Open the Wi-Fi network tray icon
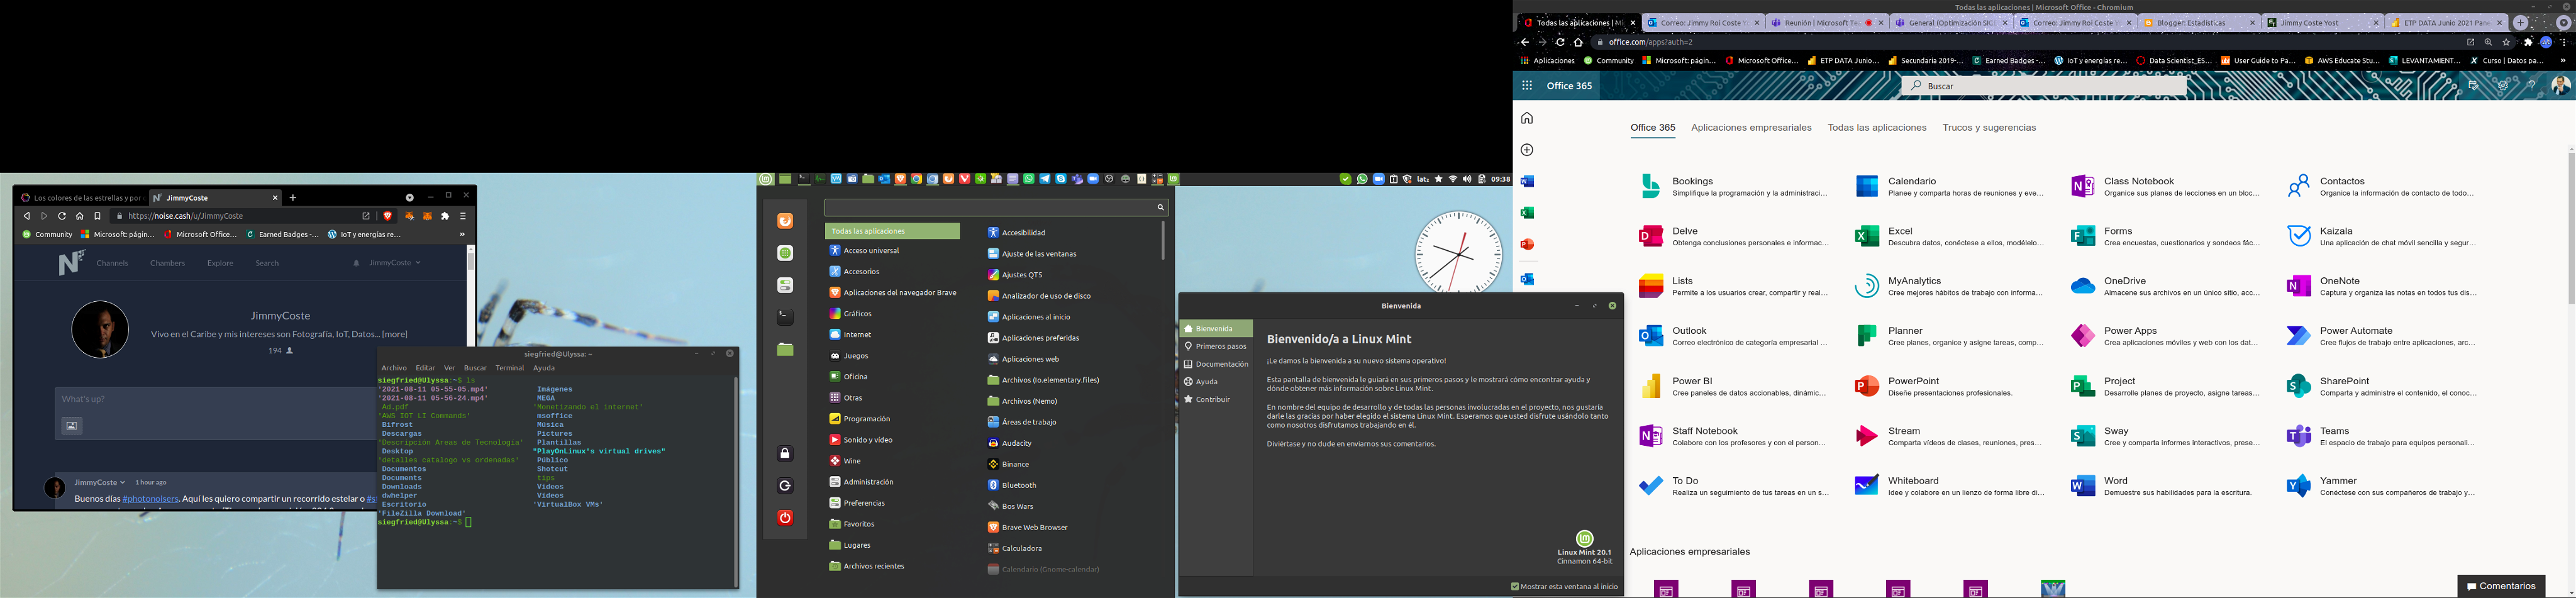The image size is (2576, 598). [1453, 179]
